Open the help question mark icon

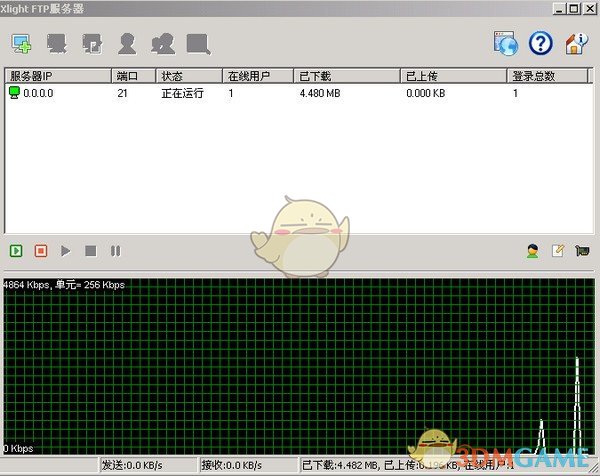(x=540, y=43)
